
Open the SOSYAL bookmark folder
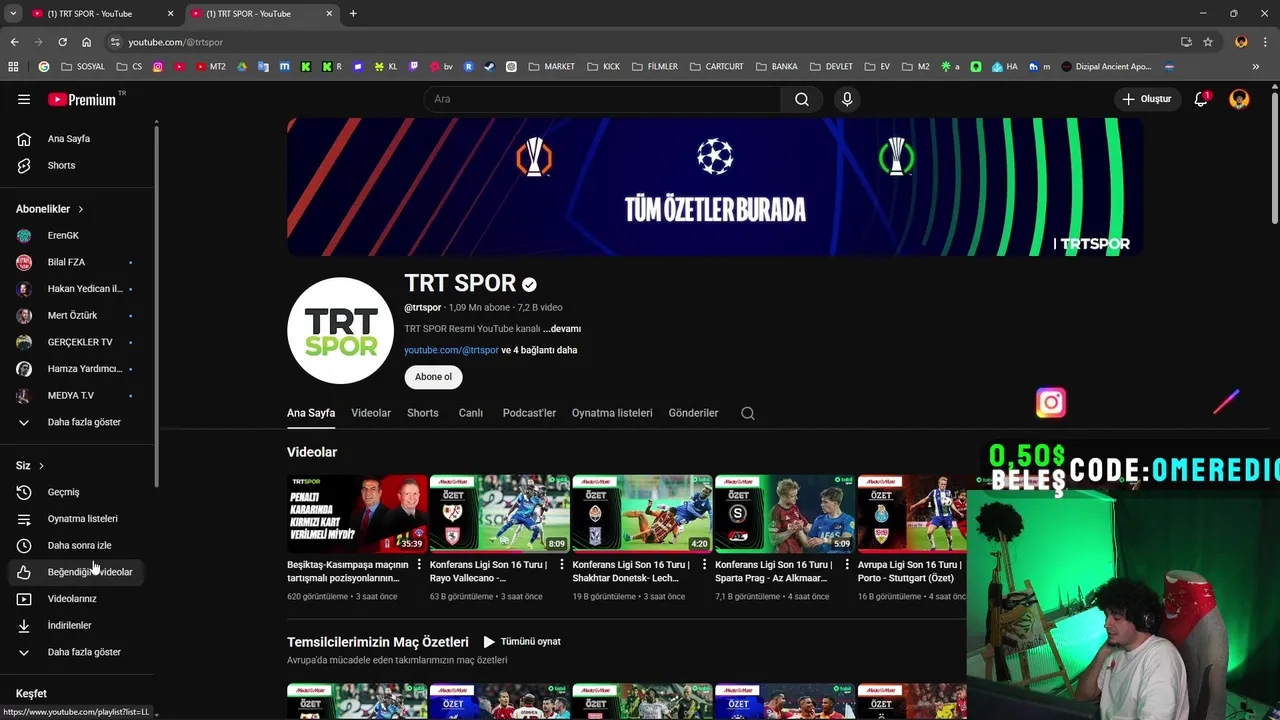pos(83,67)
